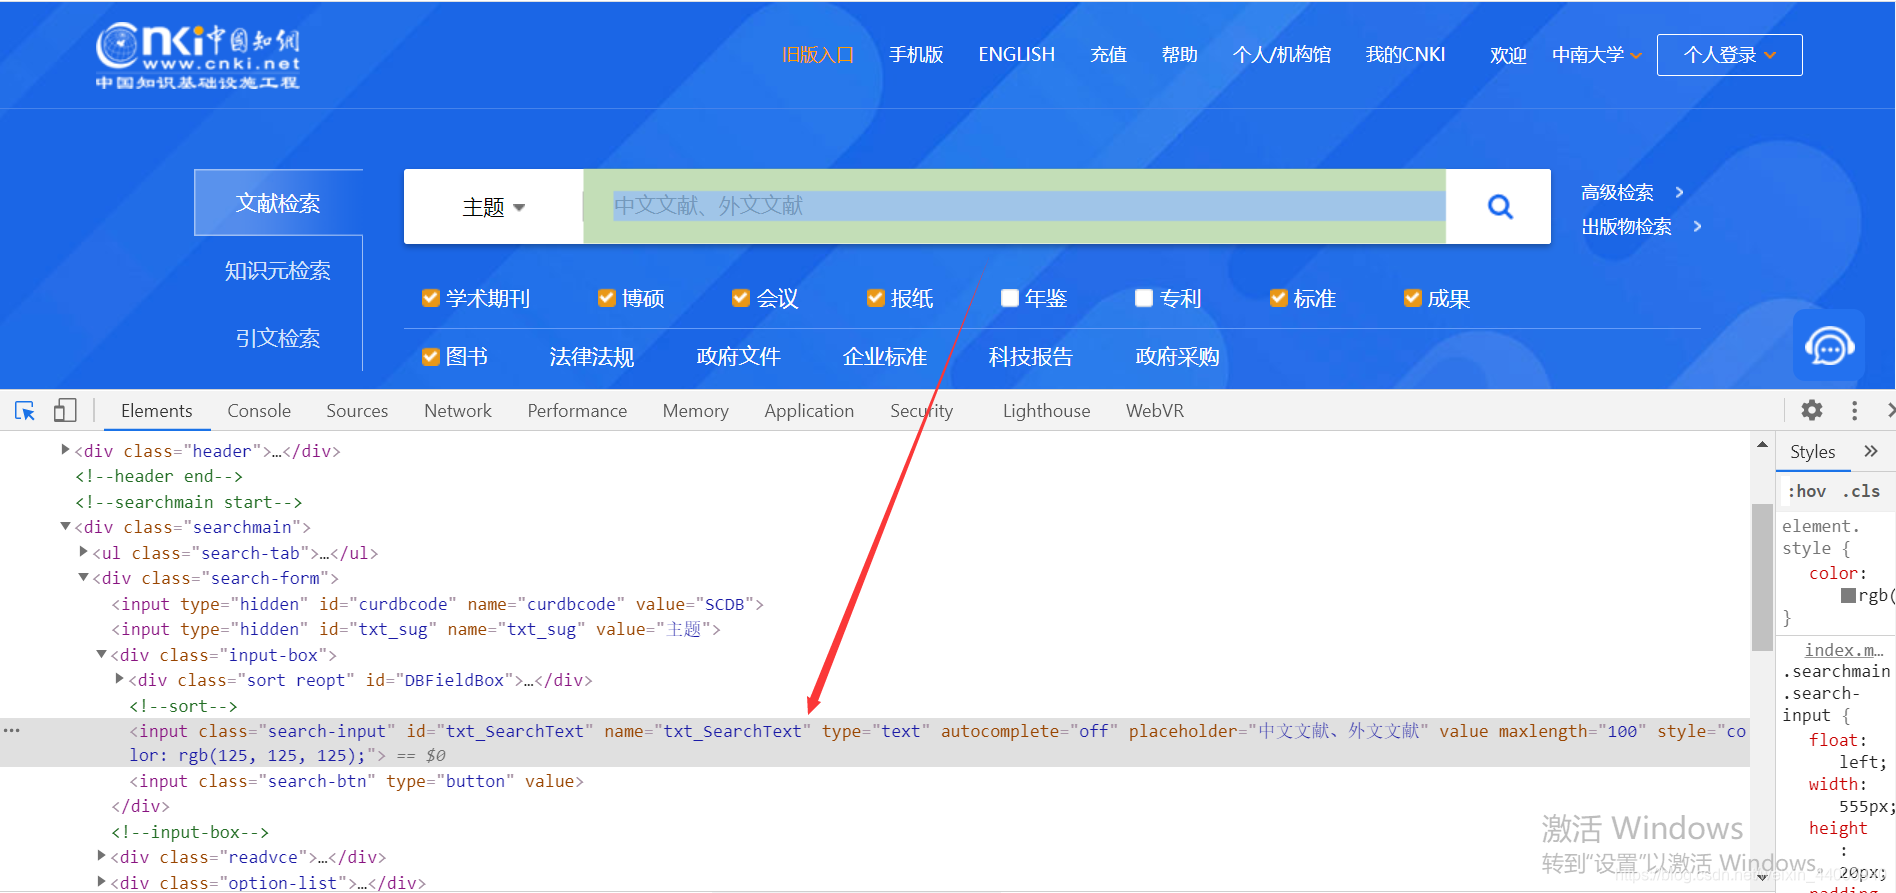Toggle .cls class editor button
Image resolution: width=1896 pixels, height=893 pixels.
pyautogui.click(x=1861, y=491)
